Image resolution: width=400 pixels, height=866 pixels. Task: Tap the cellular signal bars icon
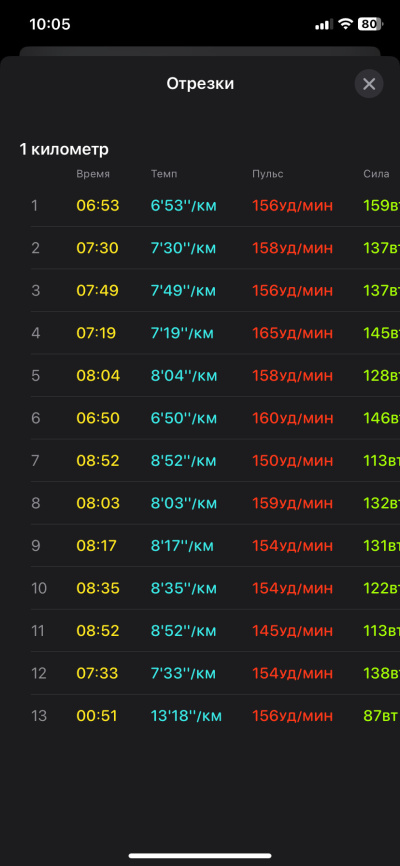[323, 24]
